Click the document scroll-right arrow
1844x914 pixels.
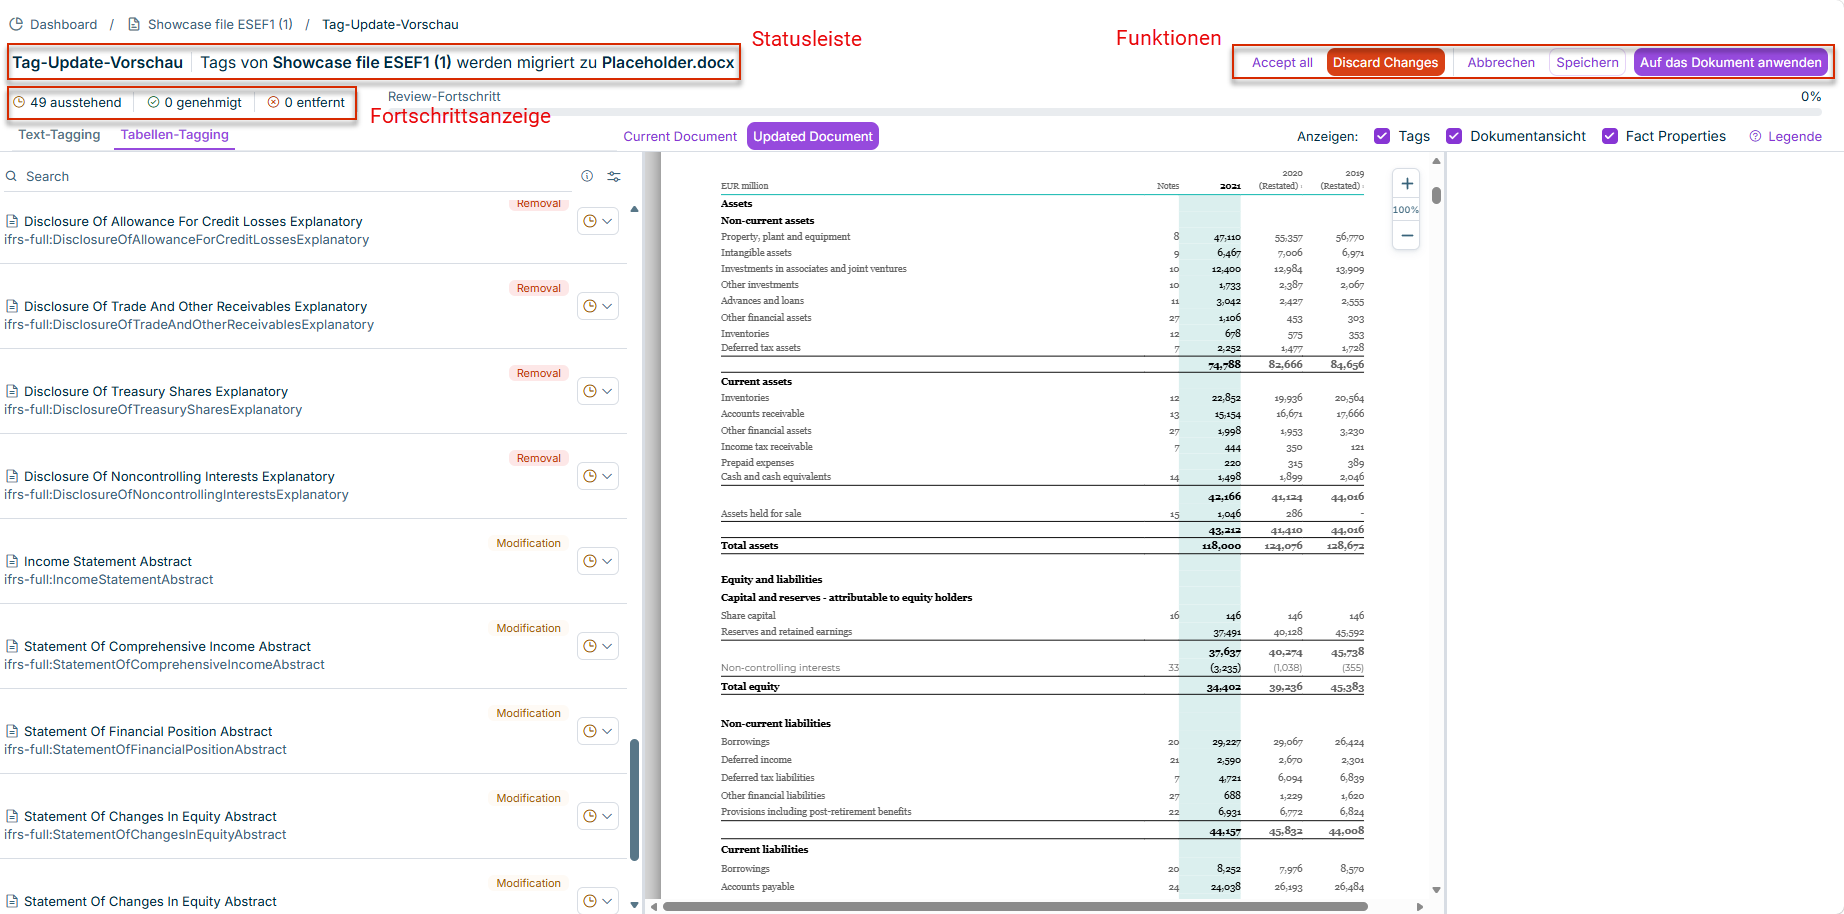[1420, 907]
